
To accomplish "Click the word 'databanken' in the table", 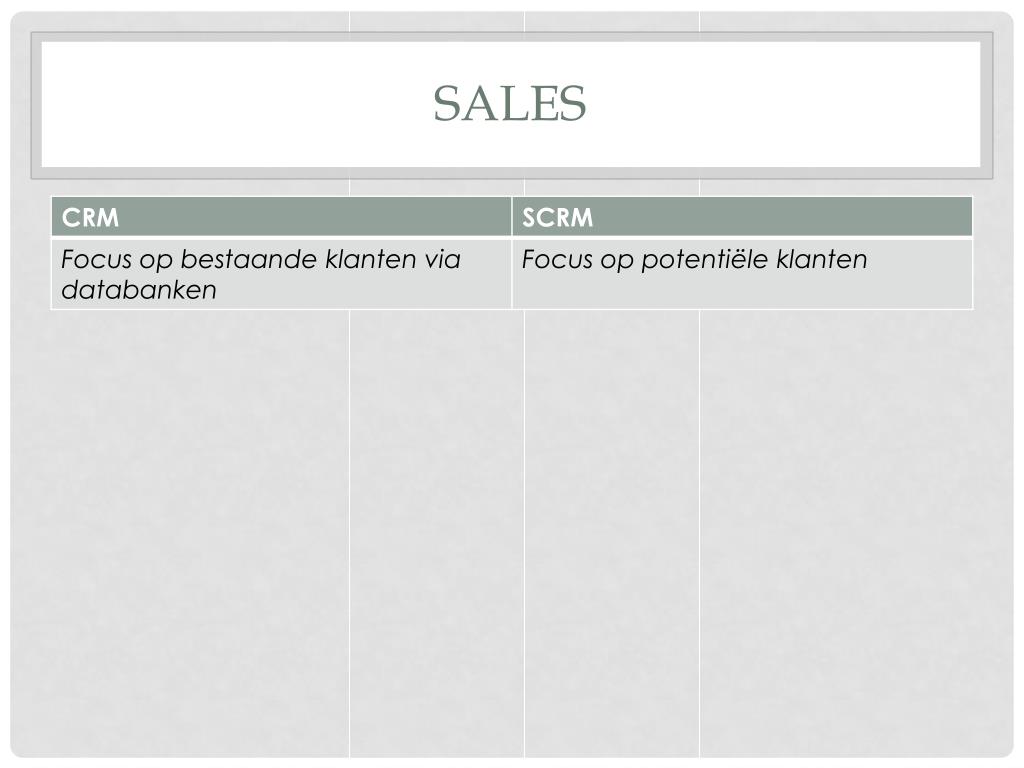I will 138,290.
